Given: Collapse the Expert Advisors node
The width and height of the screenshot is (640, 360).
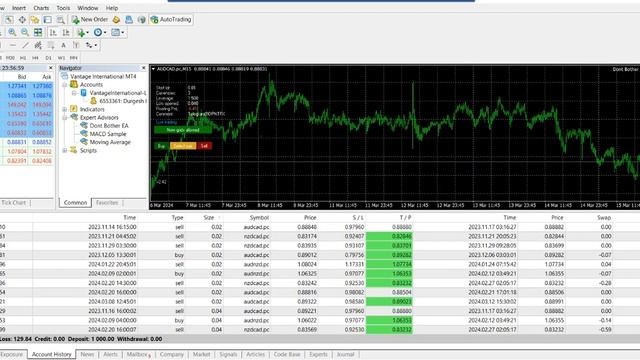Looking at the screenshot, I should 64,118.
